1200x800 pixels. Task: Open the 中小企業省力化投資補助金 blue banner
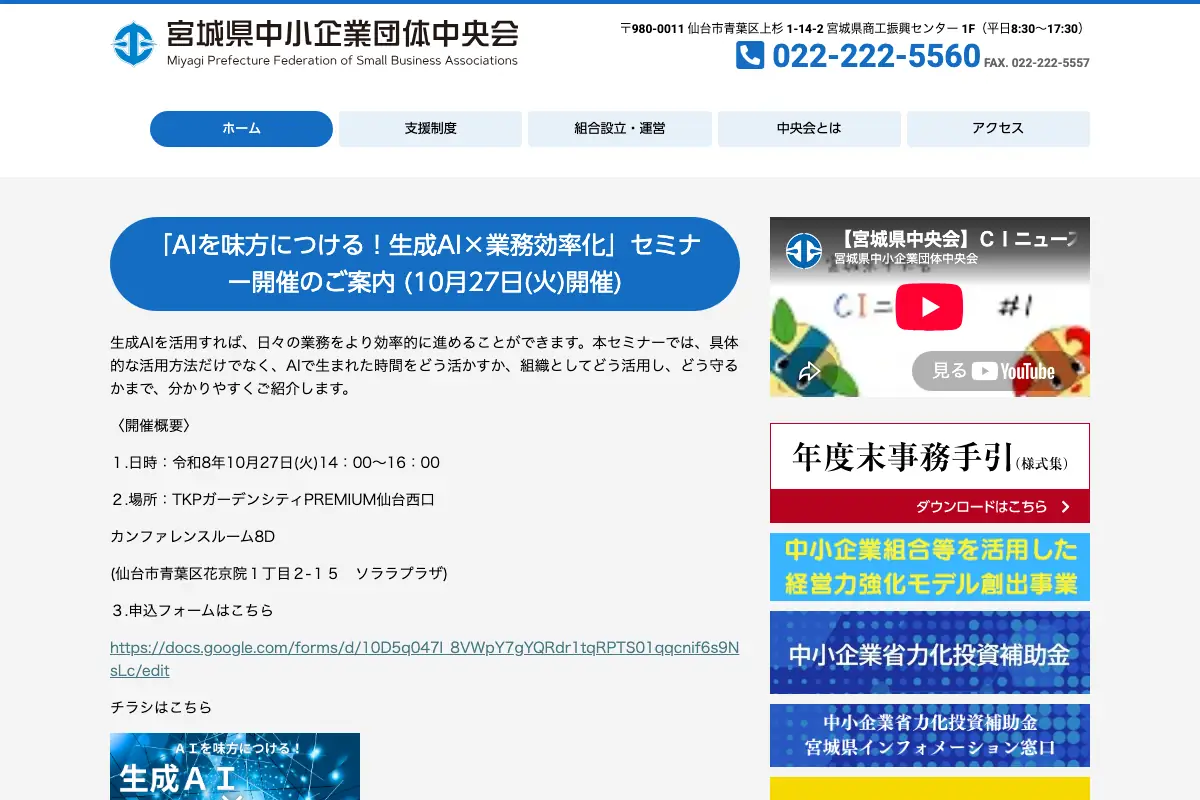(x=930, y=653)
